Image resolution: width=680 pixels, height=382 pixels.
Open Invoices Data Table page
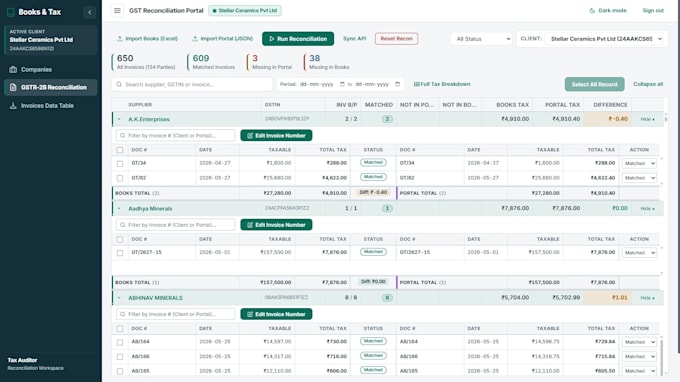pyautogui.click(x=51, y=105)
